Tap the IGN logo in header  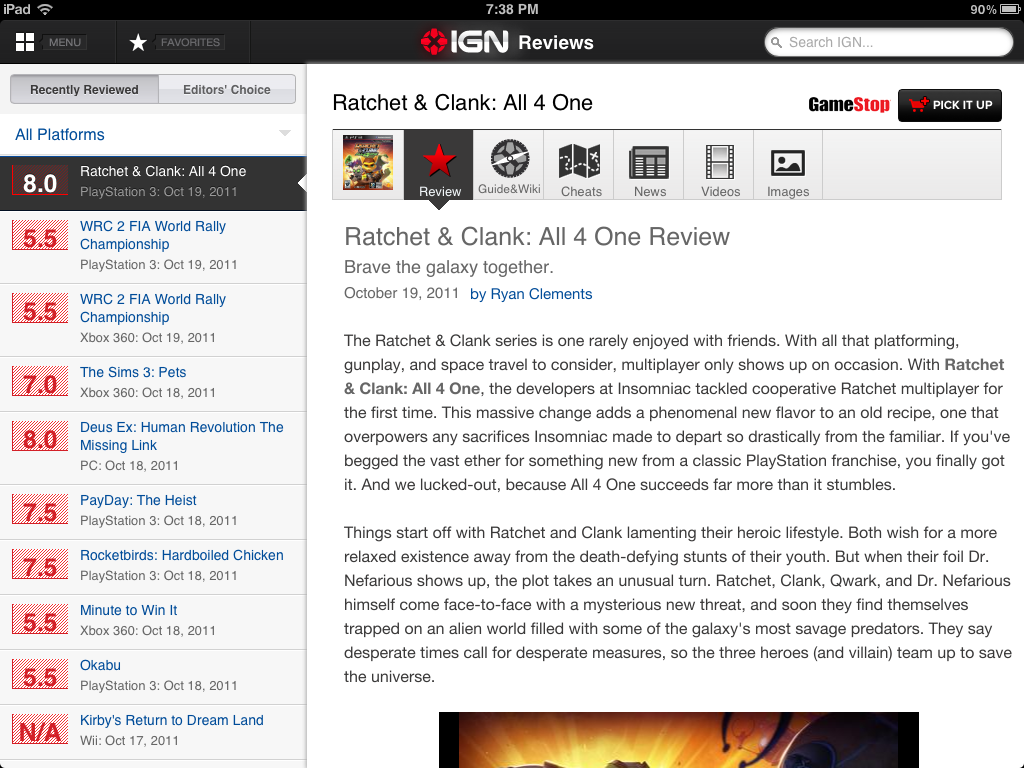click(465, 42)
